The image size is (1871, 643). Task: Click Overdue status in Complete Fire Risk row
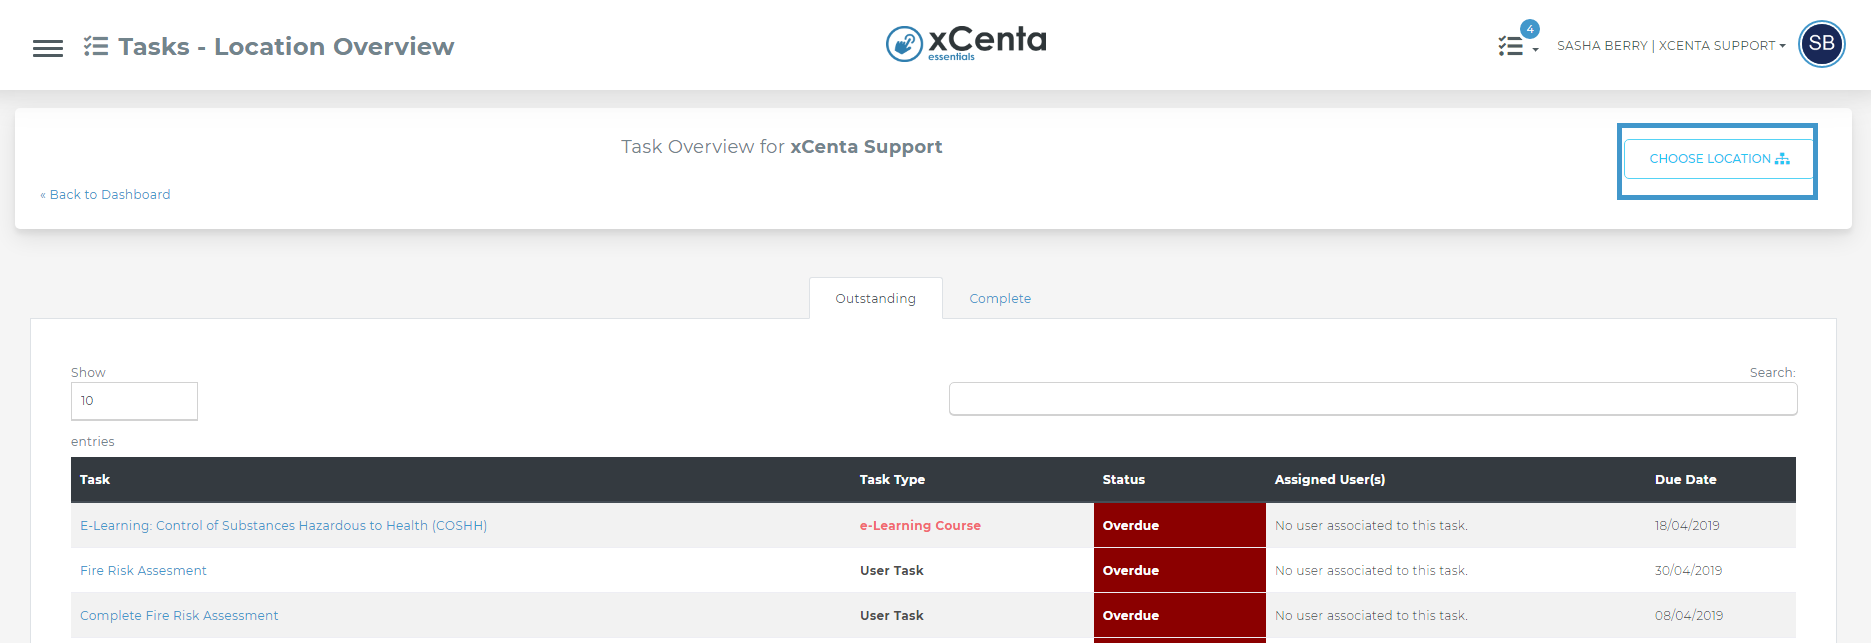pos(1180,615)
